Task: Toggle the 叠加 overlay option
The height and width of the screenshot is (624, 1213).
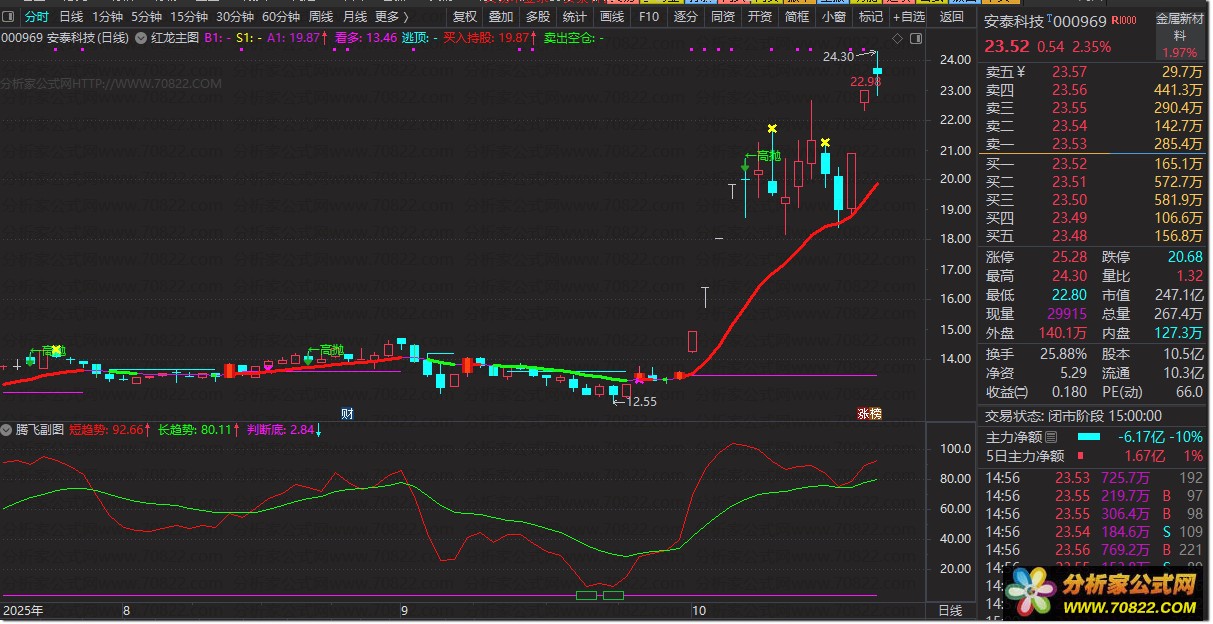Action: [501, 17]
